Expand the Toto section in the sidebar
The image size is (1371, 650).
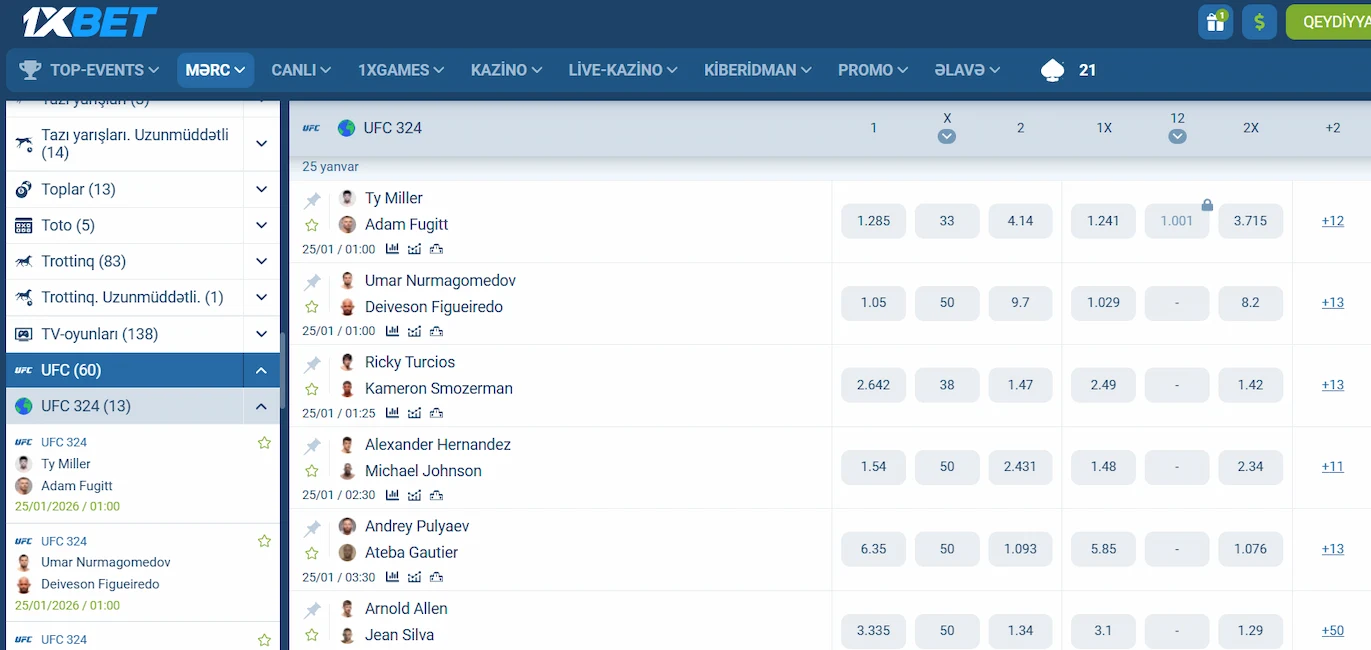tap(261, 225)
